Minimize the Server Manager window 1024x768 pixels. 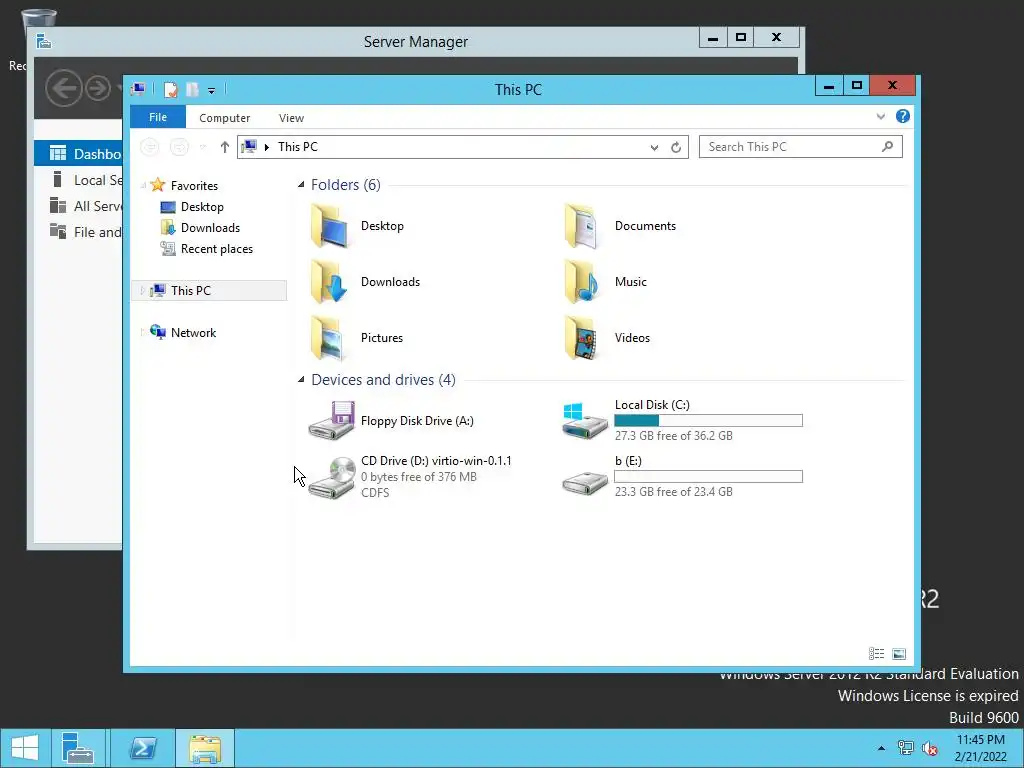[x=713, y=38]
